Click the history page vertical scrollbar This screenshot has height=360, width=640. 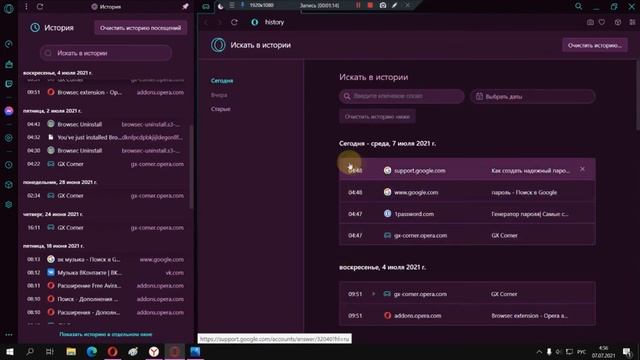(x=638, y=96)
